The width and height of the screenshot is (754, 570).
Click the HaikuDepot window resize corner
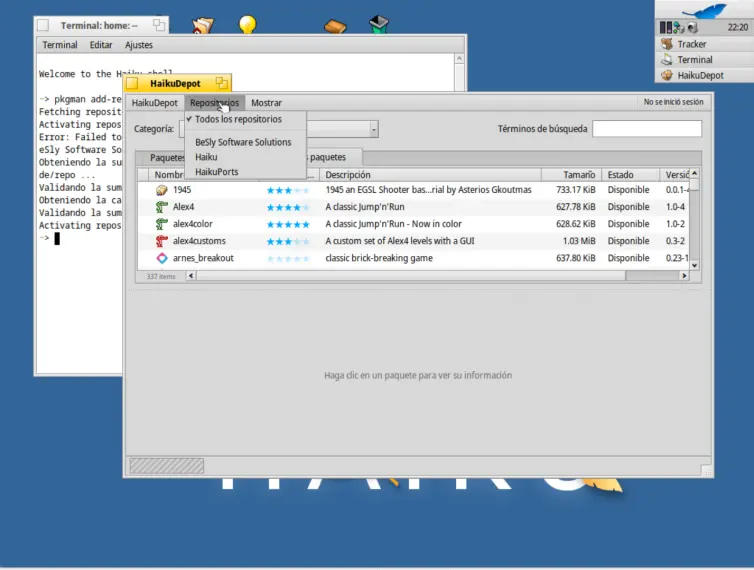(706, 471)
